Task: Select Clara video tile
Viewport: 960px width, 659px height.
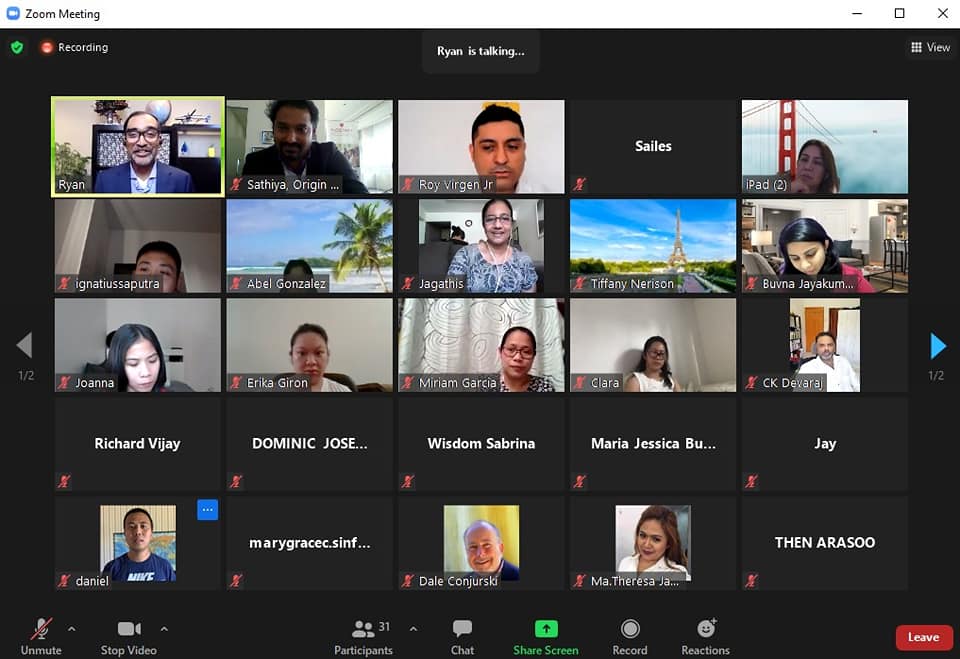Action: click(x=653, y=345)
